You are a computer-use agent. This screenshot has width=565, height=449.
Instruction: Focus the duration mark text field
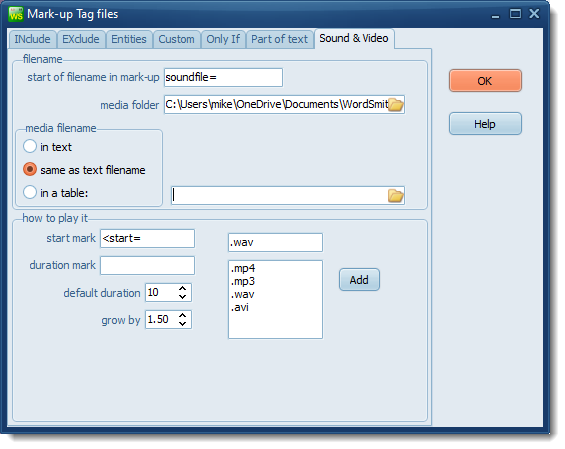[147, 266]
